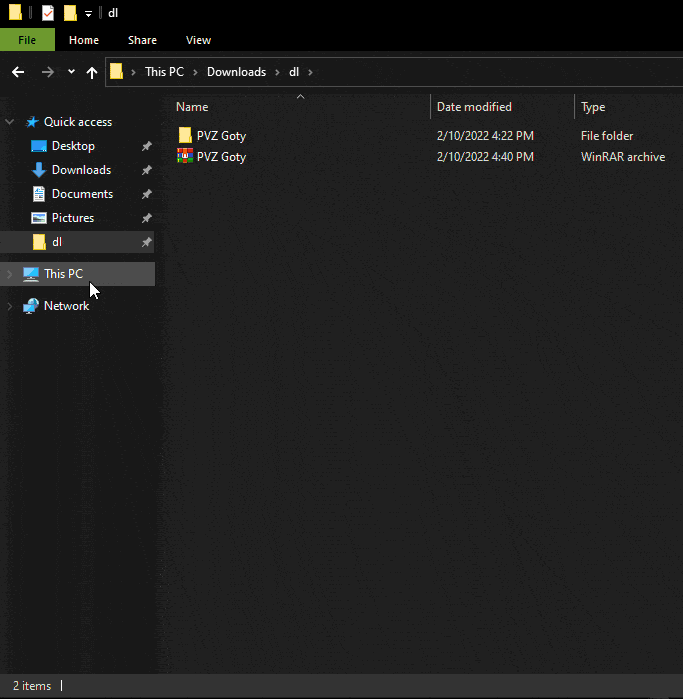The image size is (683, 699).
Task: Click the date 2/10/2022 4:40 PM
Action: pos(485,157)
